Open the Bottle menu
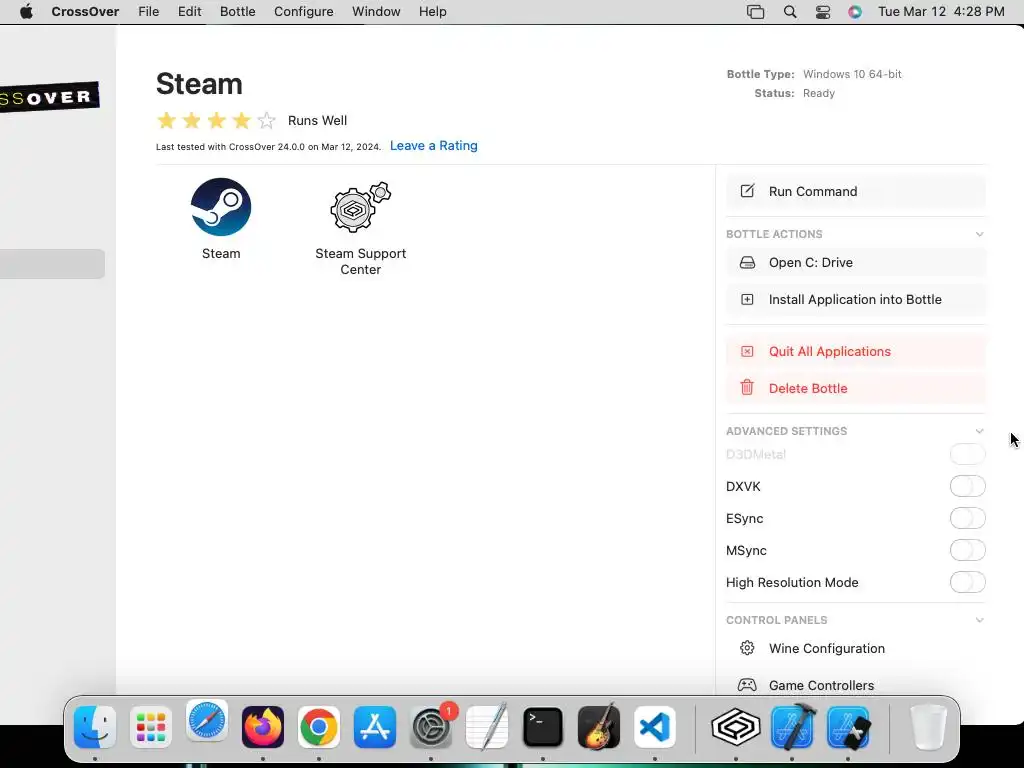Viewport: 1024px width, 768px height. click(237, 12)
